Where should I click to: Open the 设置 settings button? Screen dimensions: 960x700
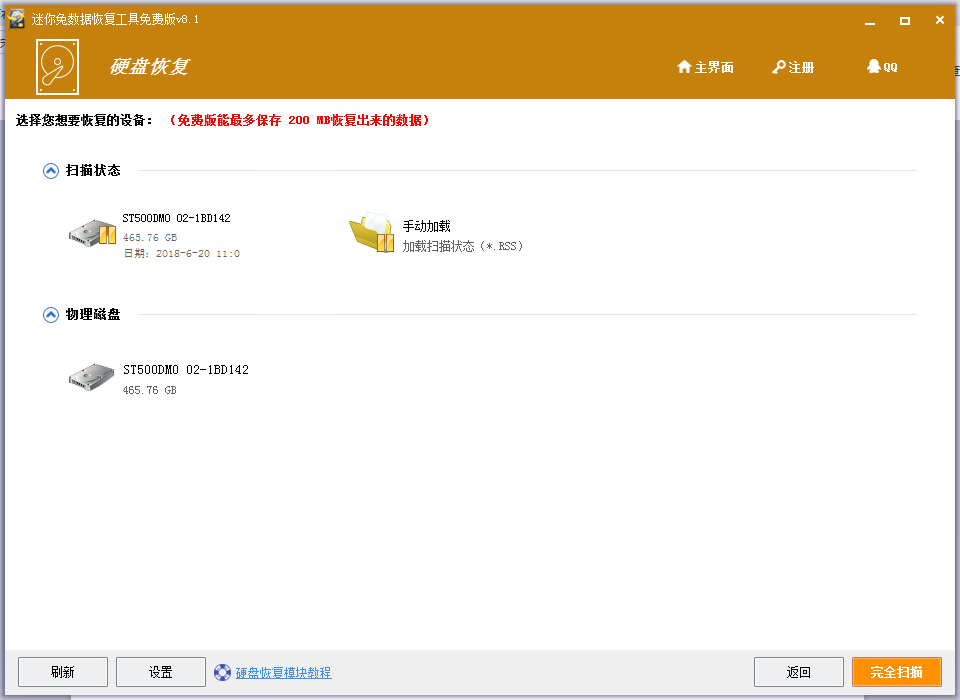(x=161, y=672)
